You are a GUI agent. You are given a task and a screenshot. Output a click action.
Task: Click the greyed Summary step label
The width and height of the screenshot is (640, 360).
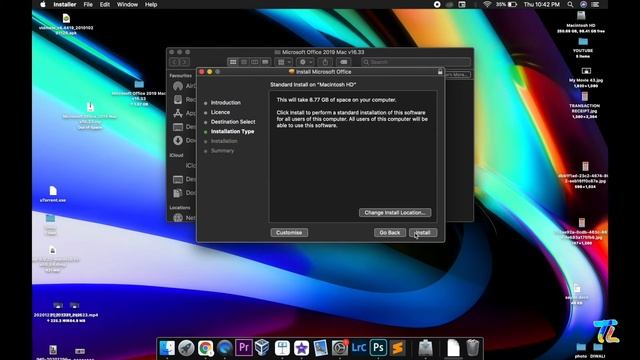pos(222,151)
